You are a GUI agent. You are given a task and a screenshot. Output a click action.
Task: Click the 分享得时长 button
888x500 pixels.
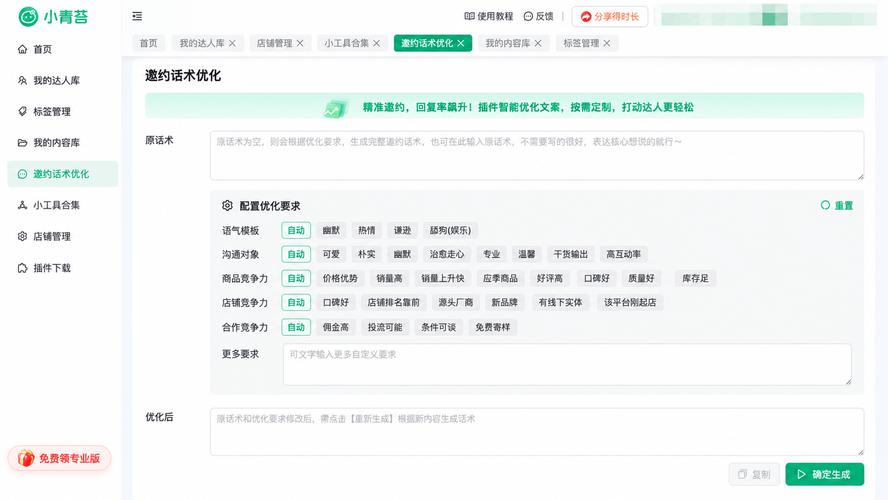coord(609,16)
